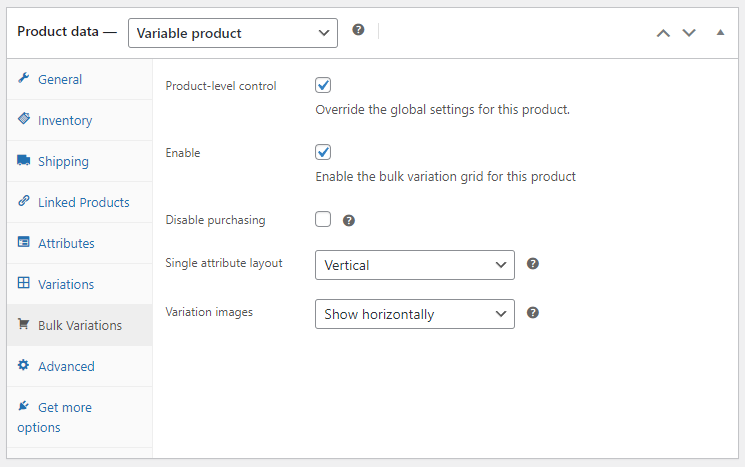Switch to the Variations tab
Image resolution: width=745 pixels, height=467 pixels.
[x=80, y=284]
